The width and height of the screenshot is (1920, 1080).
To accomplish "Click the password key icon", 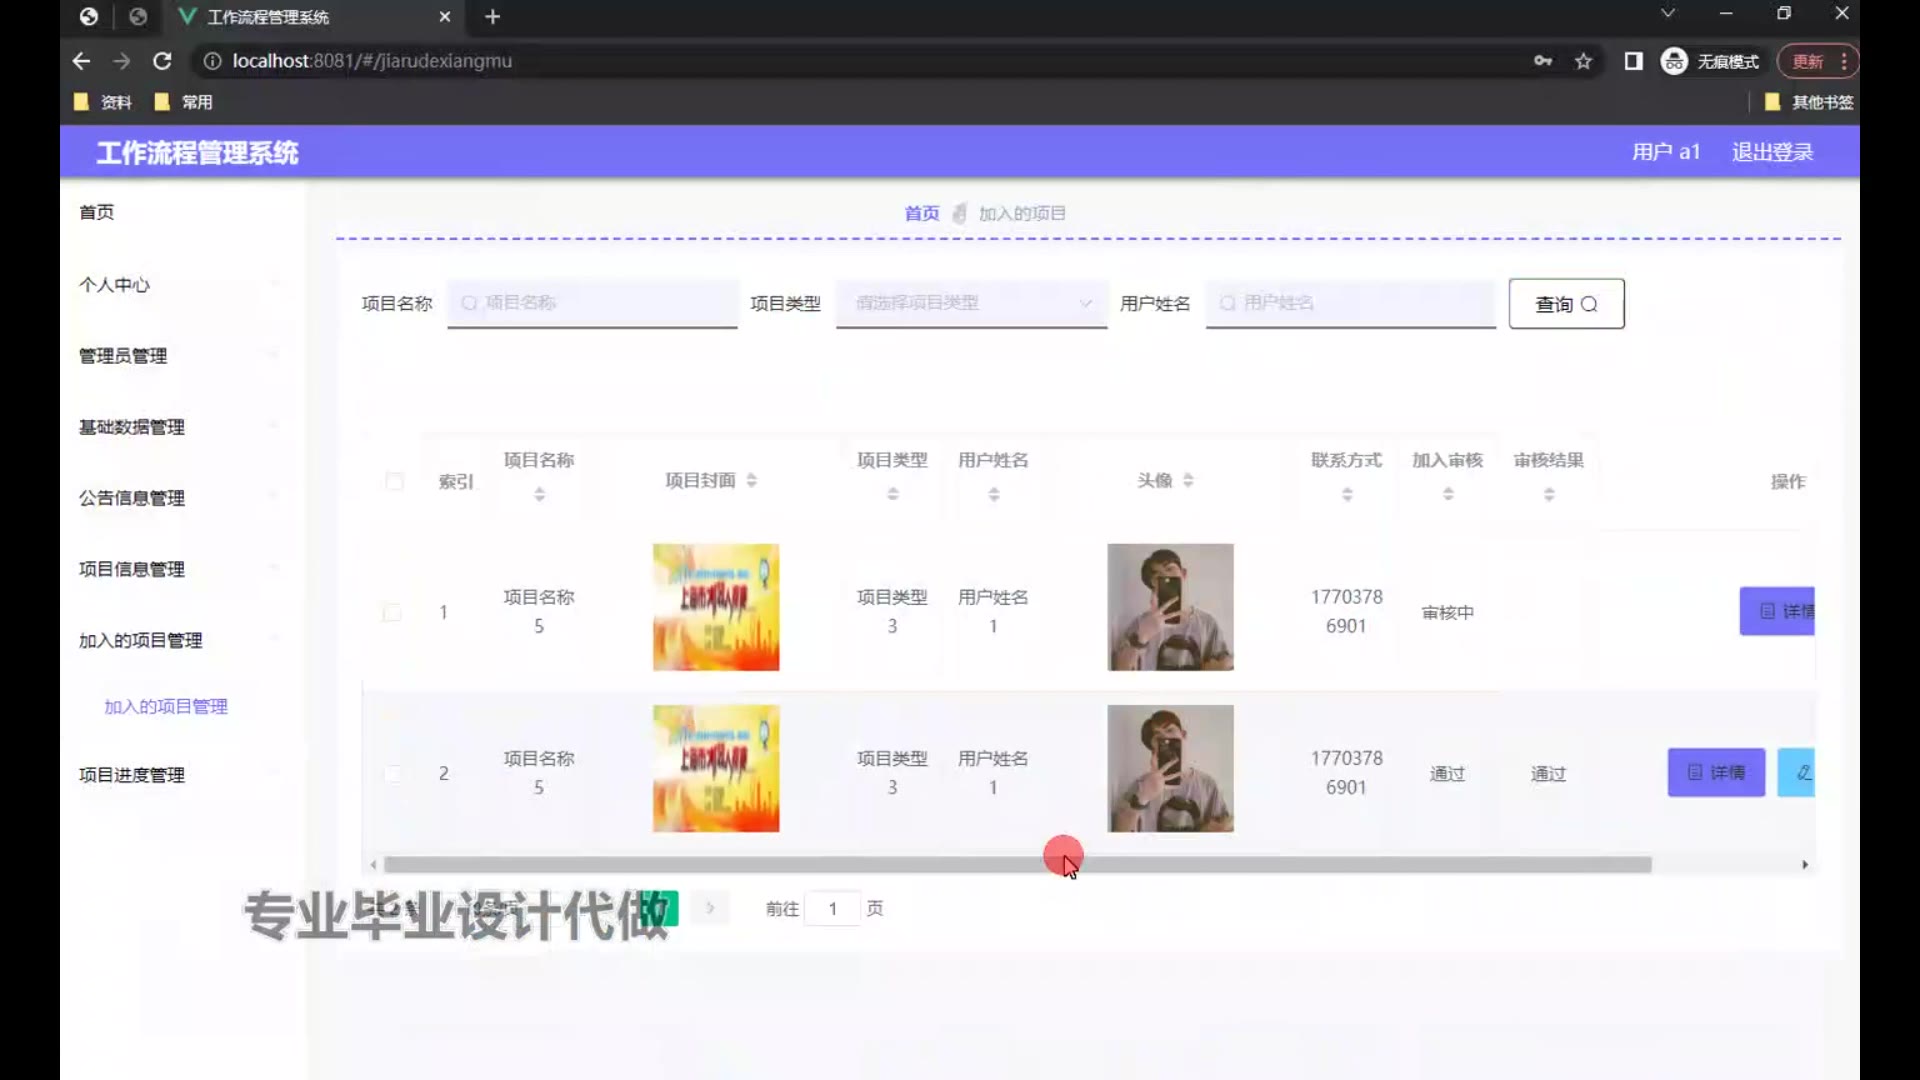I will click(x=1543, y=61).
